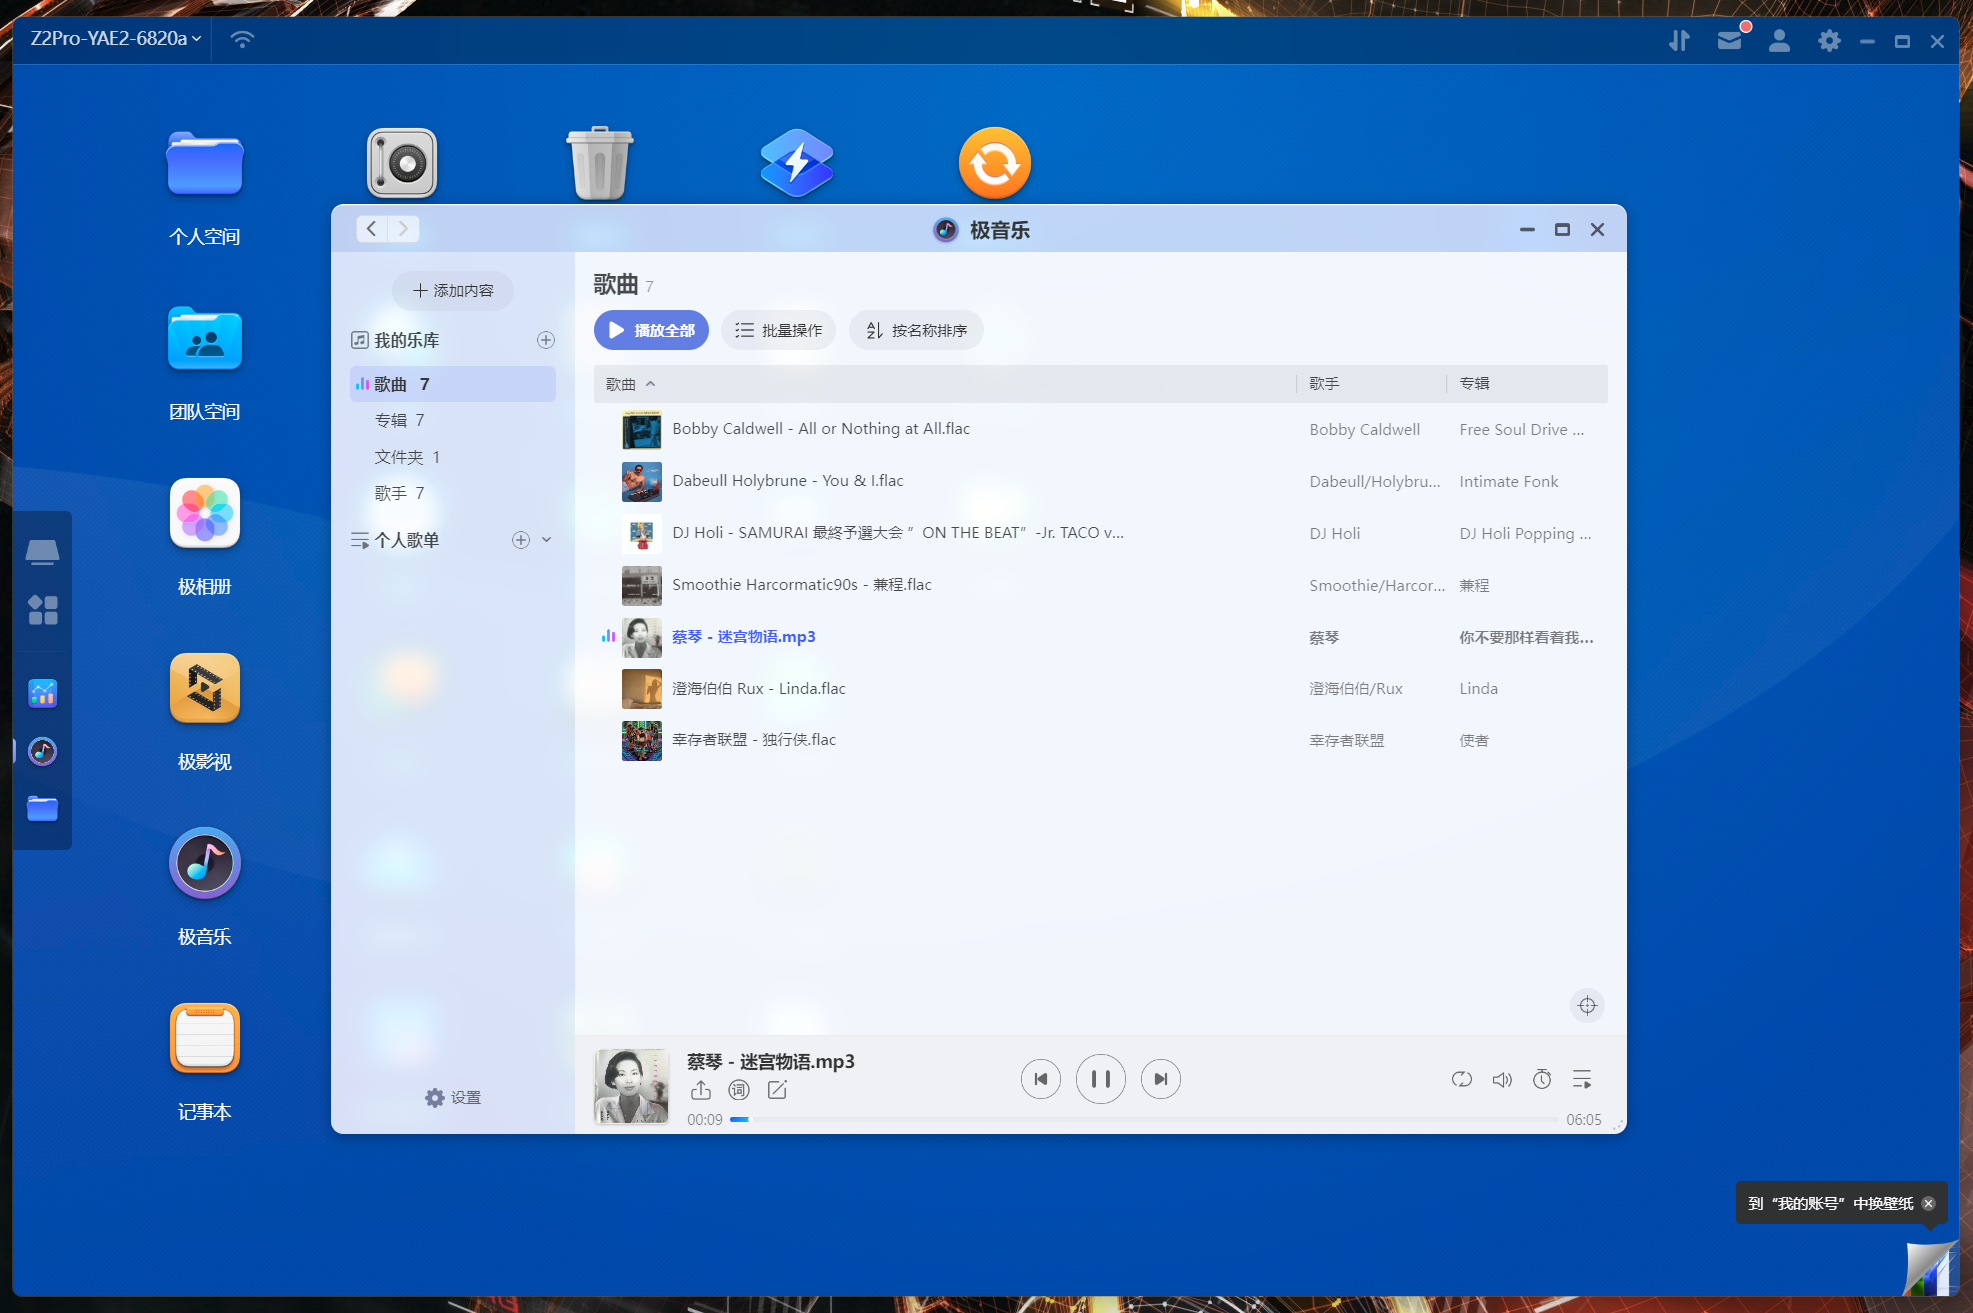Click the 添加内容 button

(x=453, y=290)
